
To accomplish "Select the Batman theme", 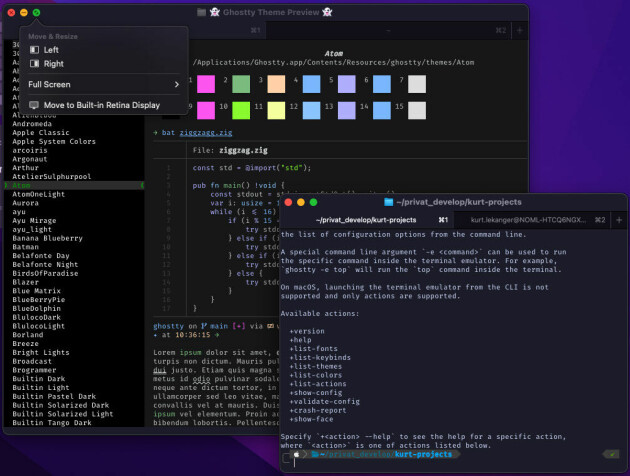I will 25,247.
